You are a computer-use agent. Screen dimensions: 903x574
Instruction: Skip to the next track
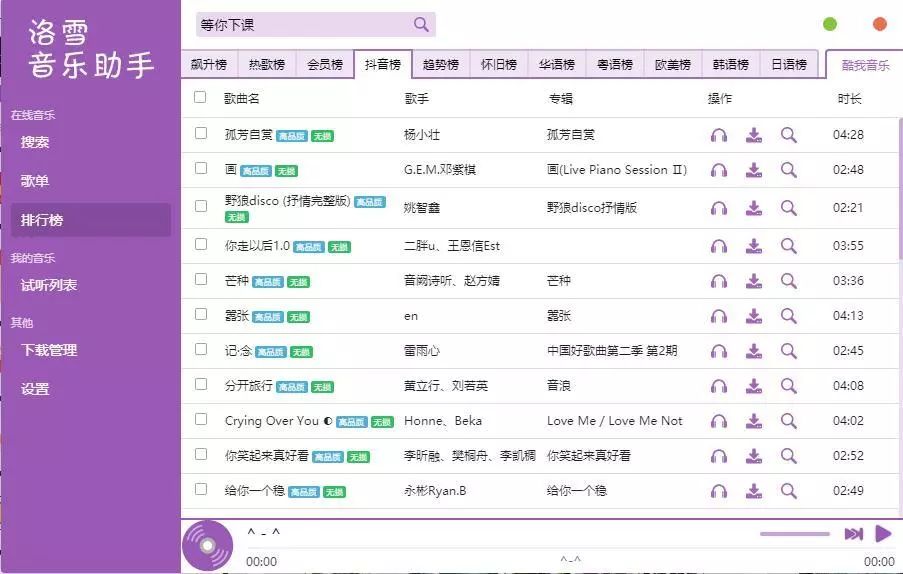[x=853, y=534]
